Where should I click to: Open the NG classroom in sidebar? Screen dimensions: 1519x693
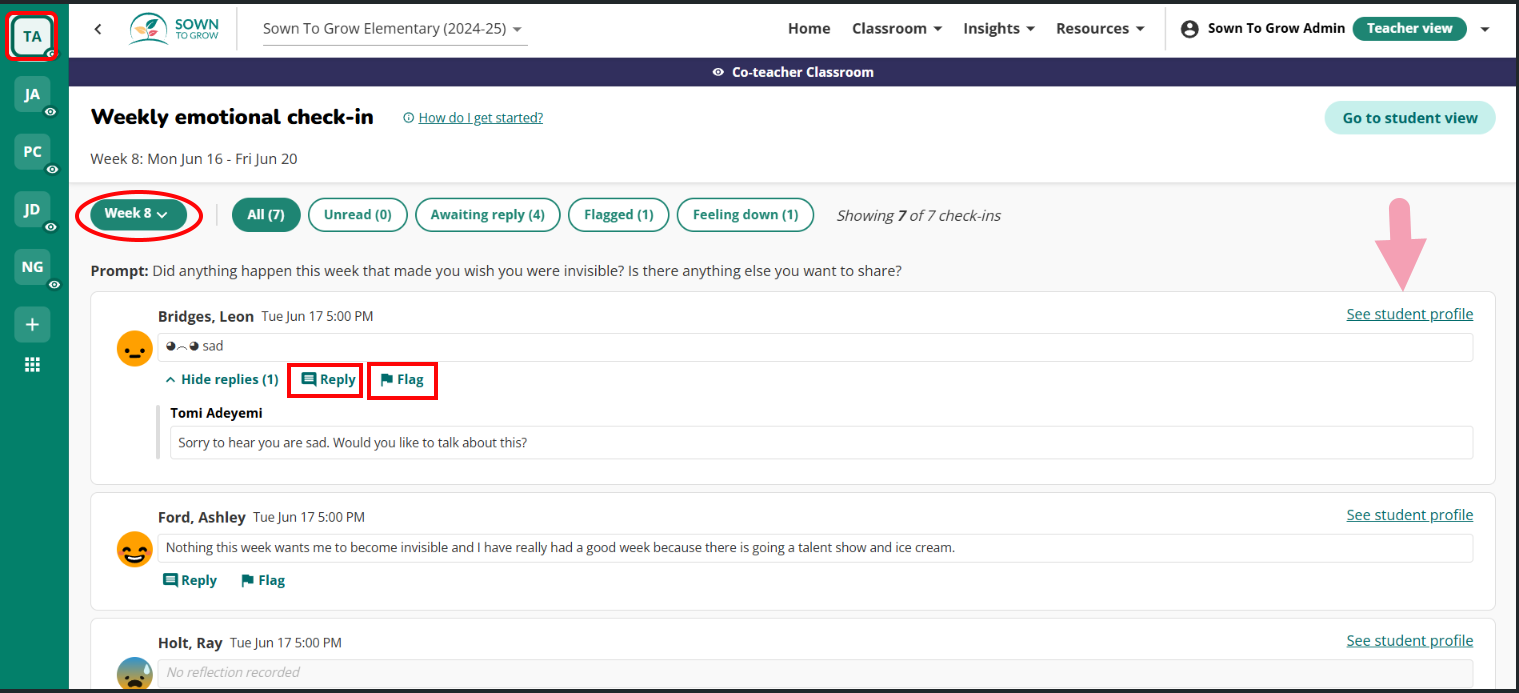(x=32, y=267)
